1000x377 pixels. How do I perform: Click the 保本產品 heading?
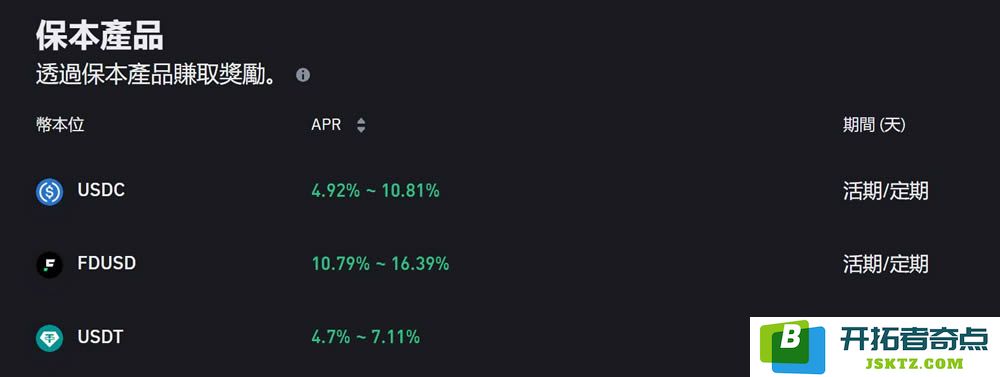tap(99, 35)
